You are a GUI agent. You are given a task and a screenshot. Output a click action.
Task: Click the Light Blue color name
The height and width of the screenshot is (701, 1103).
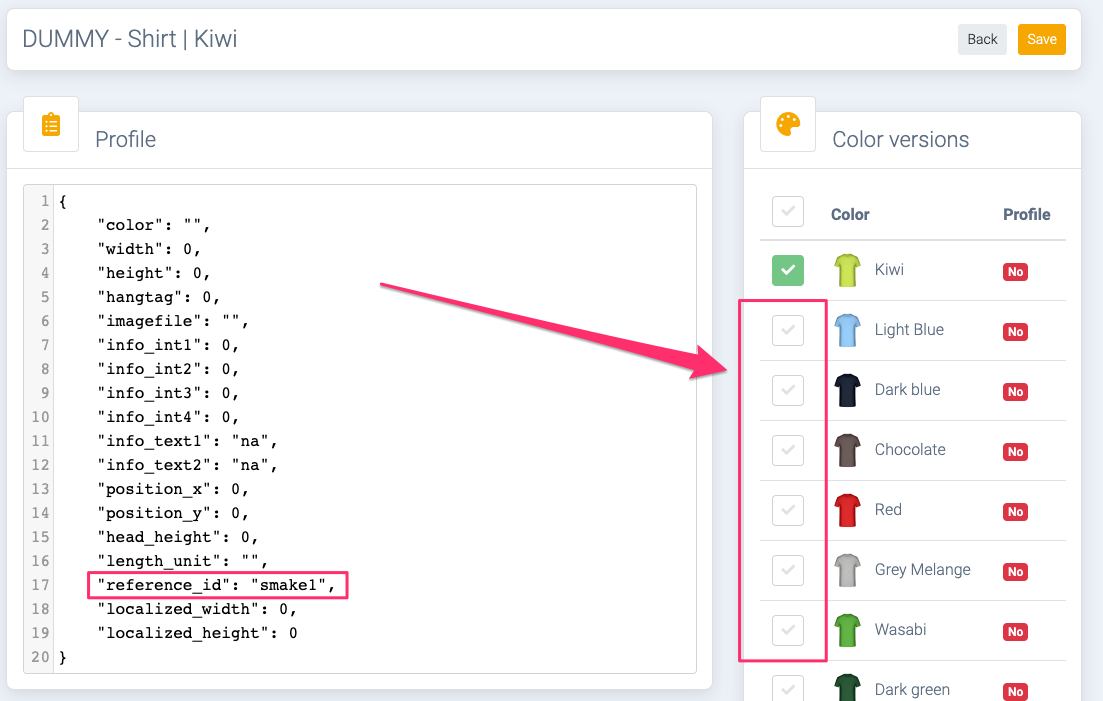tap(909, 330)
